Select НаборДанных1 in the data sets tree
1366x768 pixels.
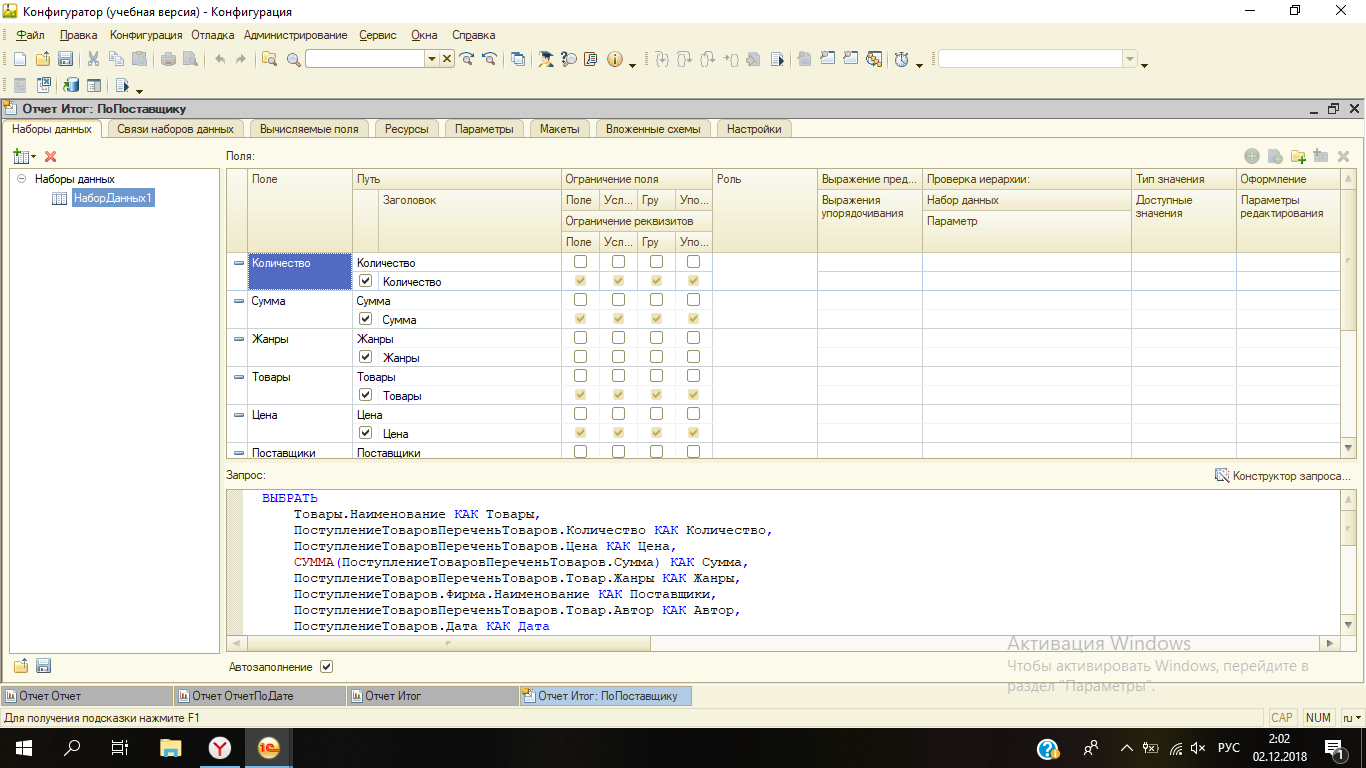(x=113, y=198)
